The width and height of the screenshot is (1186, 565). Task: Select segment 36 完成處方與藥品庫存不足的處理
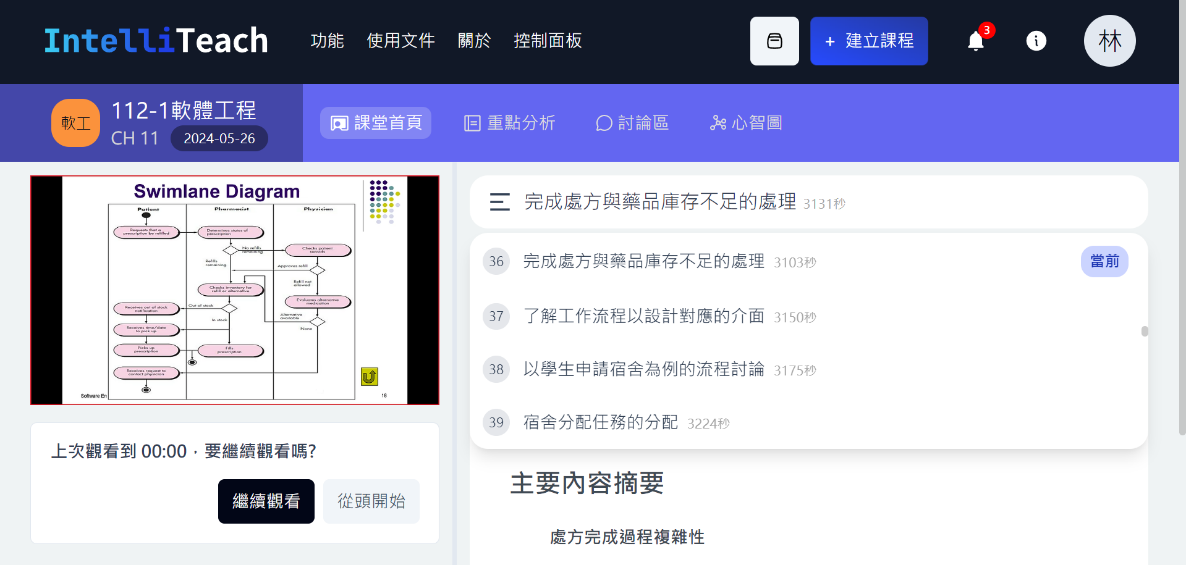pos(809,262)
